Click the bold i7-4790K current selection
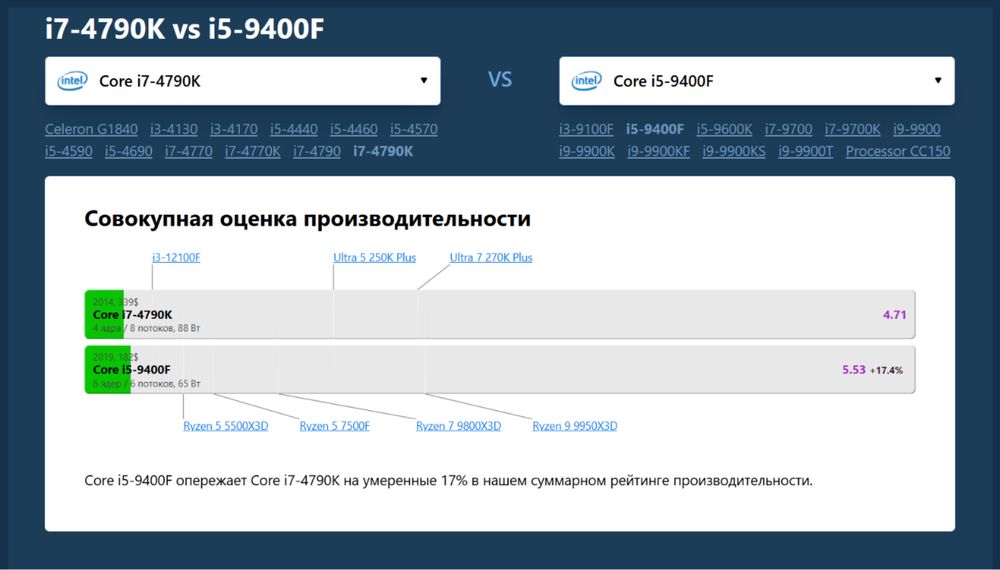Image resolution: width=1000 pixels, height=570 pixels. point(383,152)
